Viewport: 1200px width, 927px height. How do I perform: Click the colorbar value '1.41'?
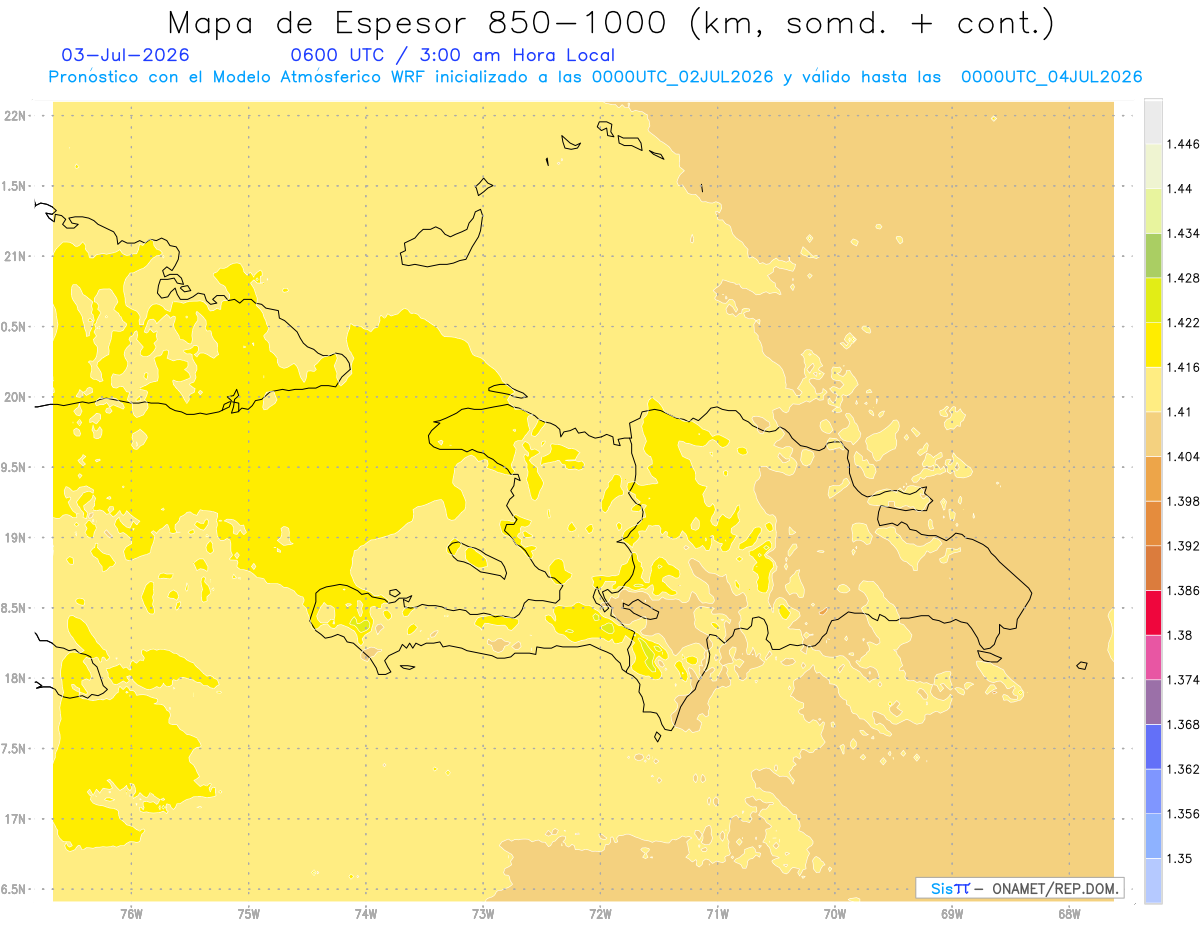coord(1179,412)
